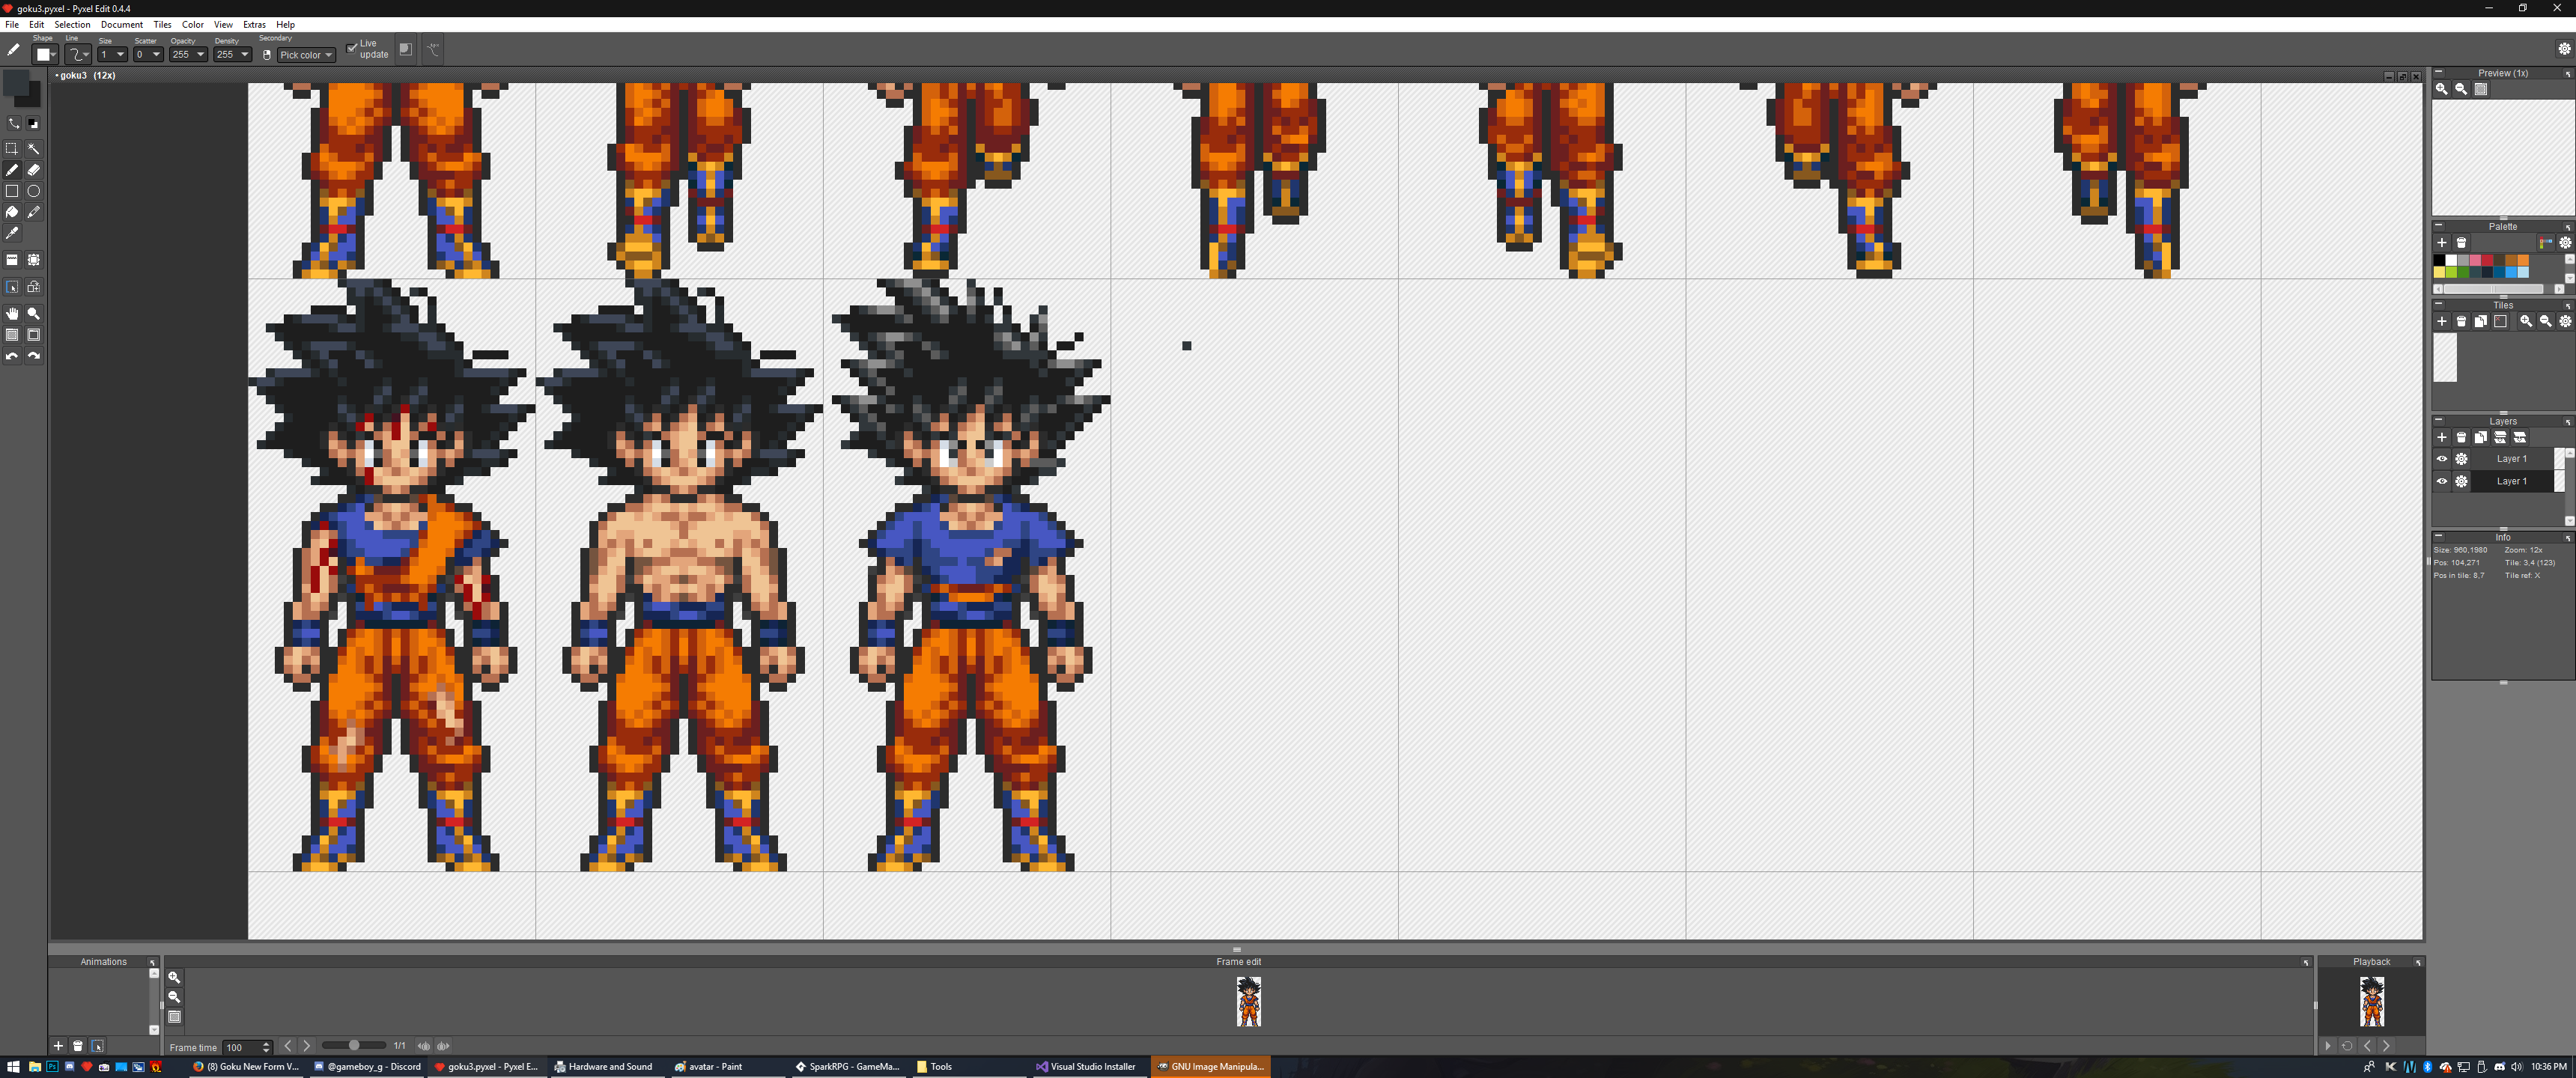Open the Line type dropdown
Viewport: 2576px width, 1078px height.
tap(78, 54)
